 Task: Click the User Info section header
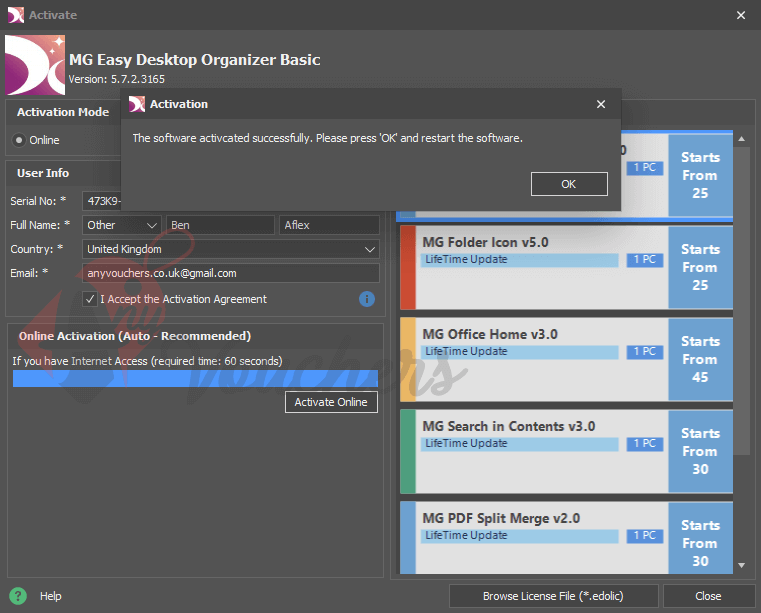(x=43, y=173)
